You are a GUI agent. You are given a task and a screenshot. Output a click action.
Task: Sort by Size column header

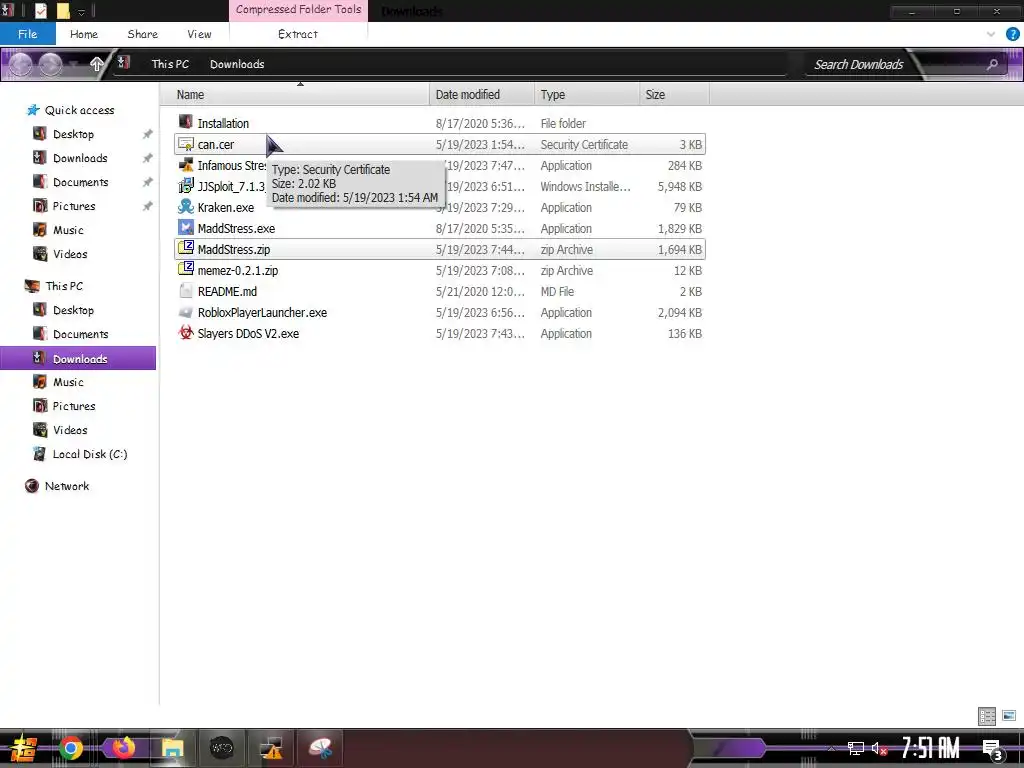click(674, 95)
